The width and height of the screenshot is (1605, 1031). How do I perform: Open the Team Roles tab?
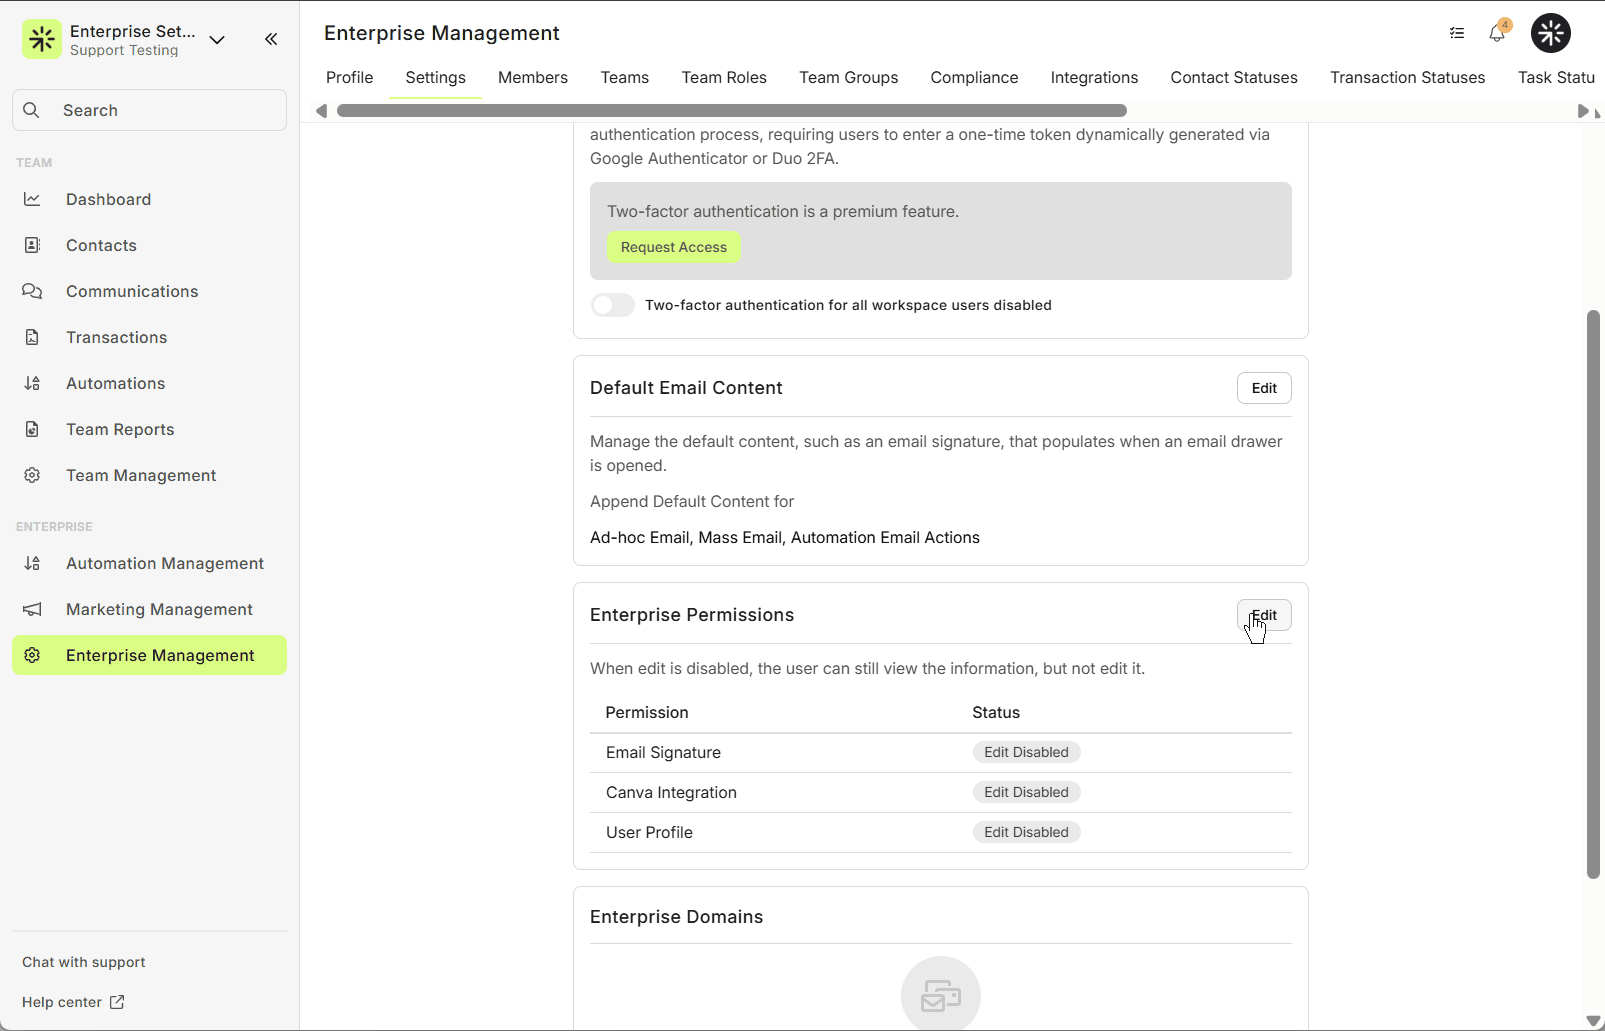tap(724, 77)
